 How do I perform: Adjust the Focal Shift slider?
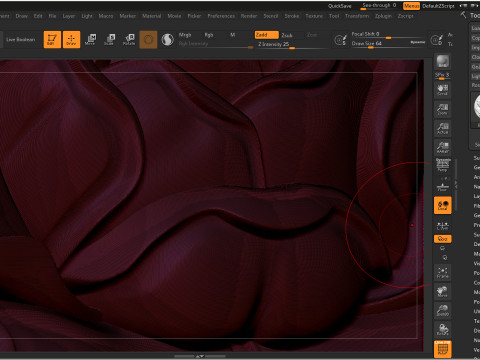click(388, 34)
